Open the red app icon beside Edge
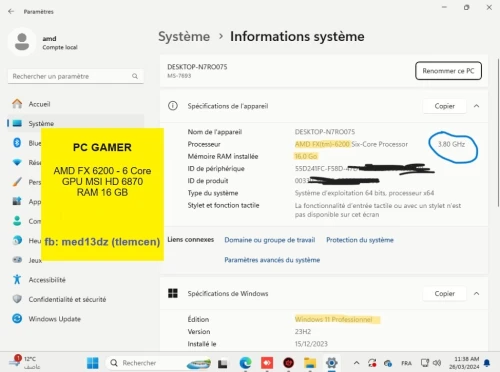Image resolution: width=500 pixels, height=372 pixels. click(267, 363)
